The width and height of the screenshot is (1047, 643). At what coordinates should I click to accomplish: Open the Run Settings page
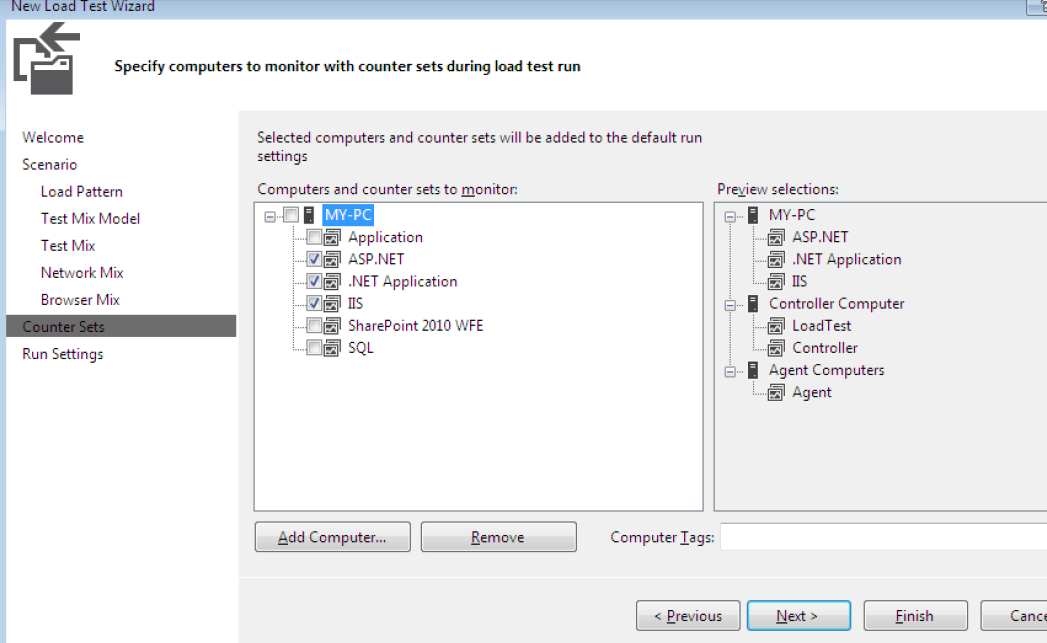(x=63, y=354)
